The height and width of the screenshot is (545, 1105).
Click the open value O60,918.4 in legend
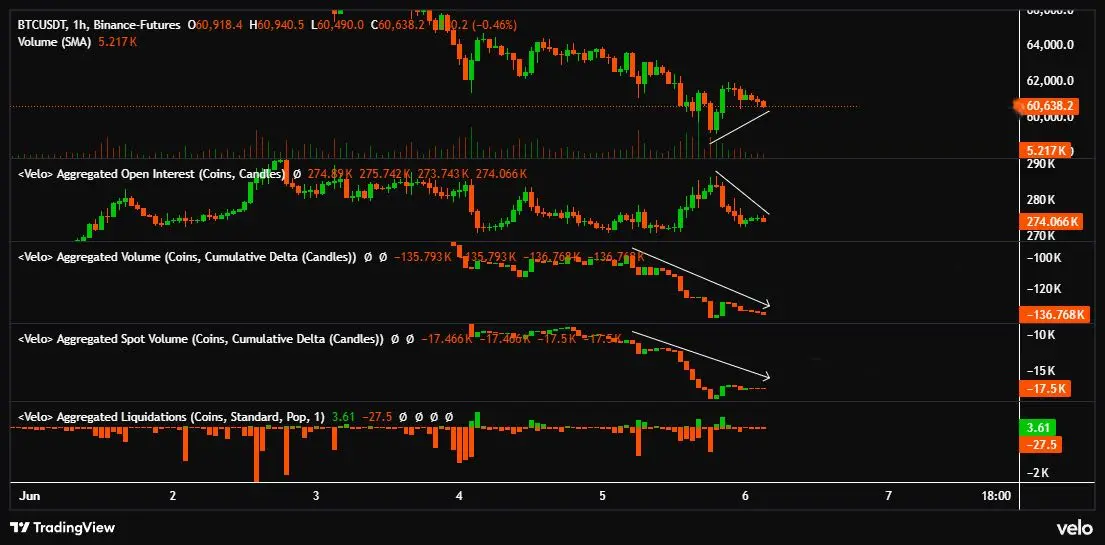215,25
